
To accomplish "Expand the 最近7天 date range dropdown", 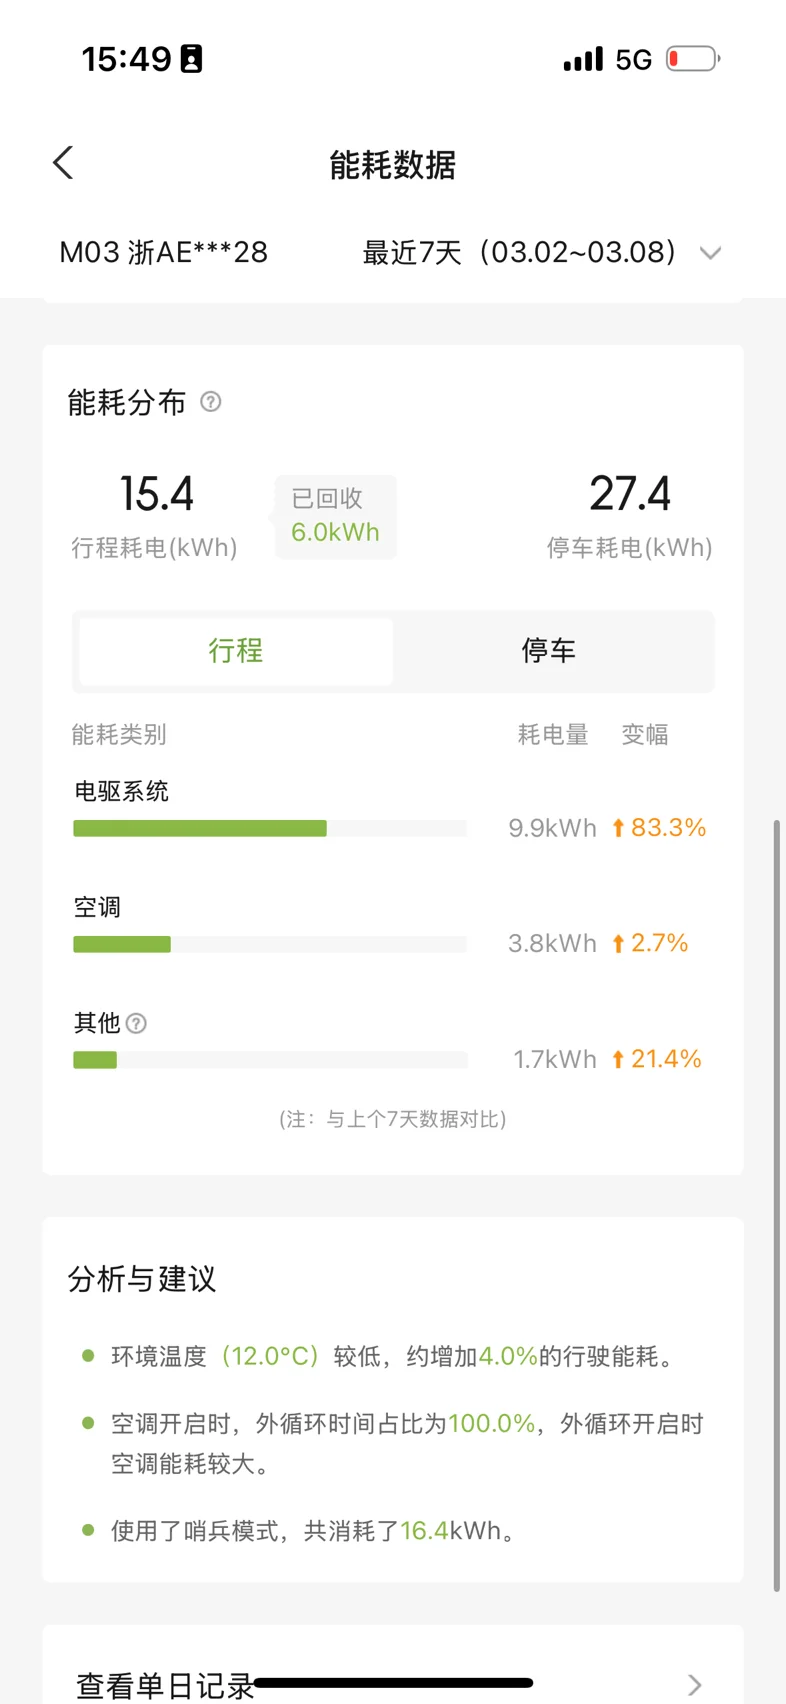I will [x=519, y=252].
